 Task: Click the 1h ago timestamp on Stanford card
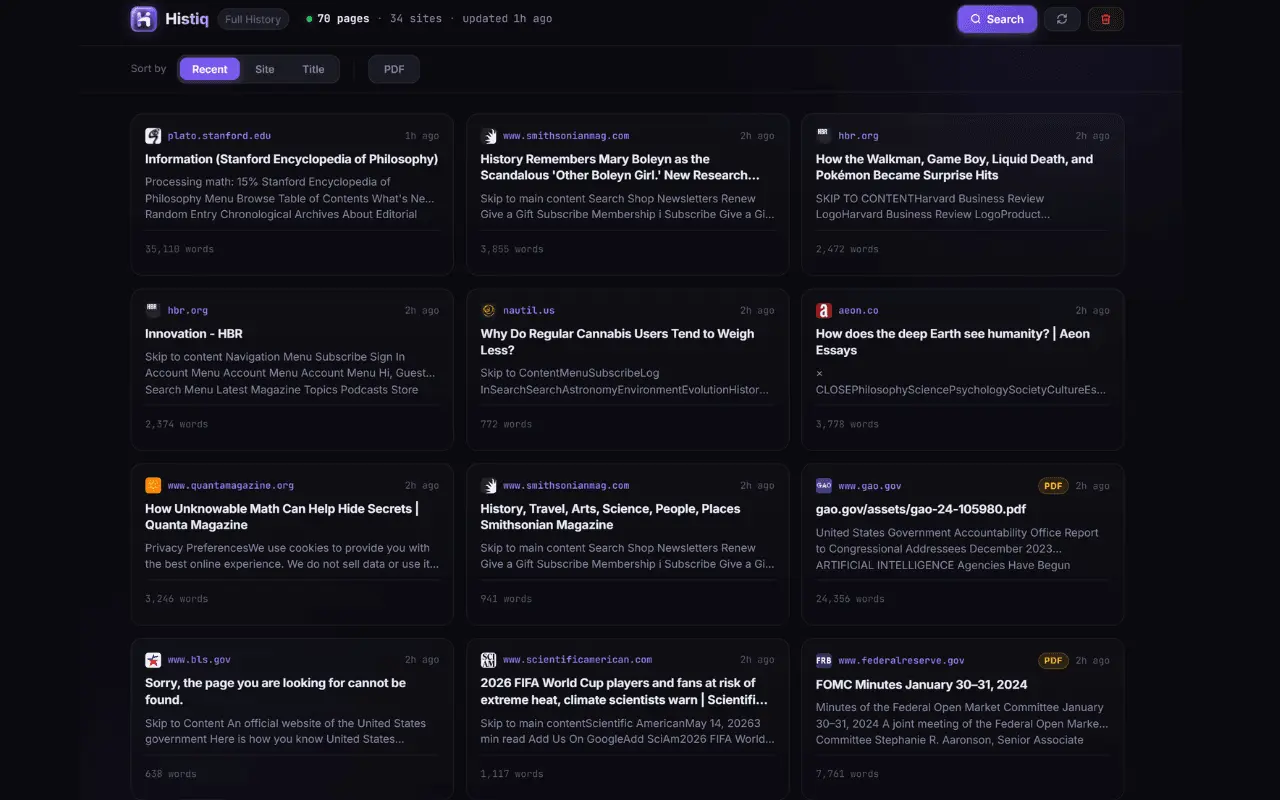pos(422,136)
